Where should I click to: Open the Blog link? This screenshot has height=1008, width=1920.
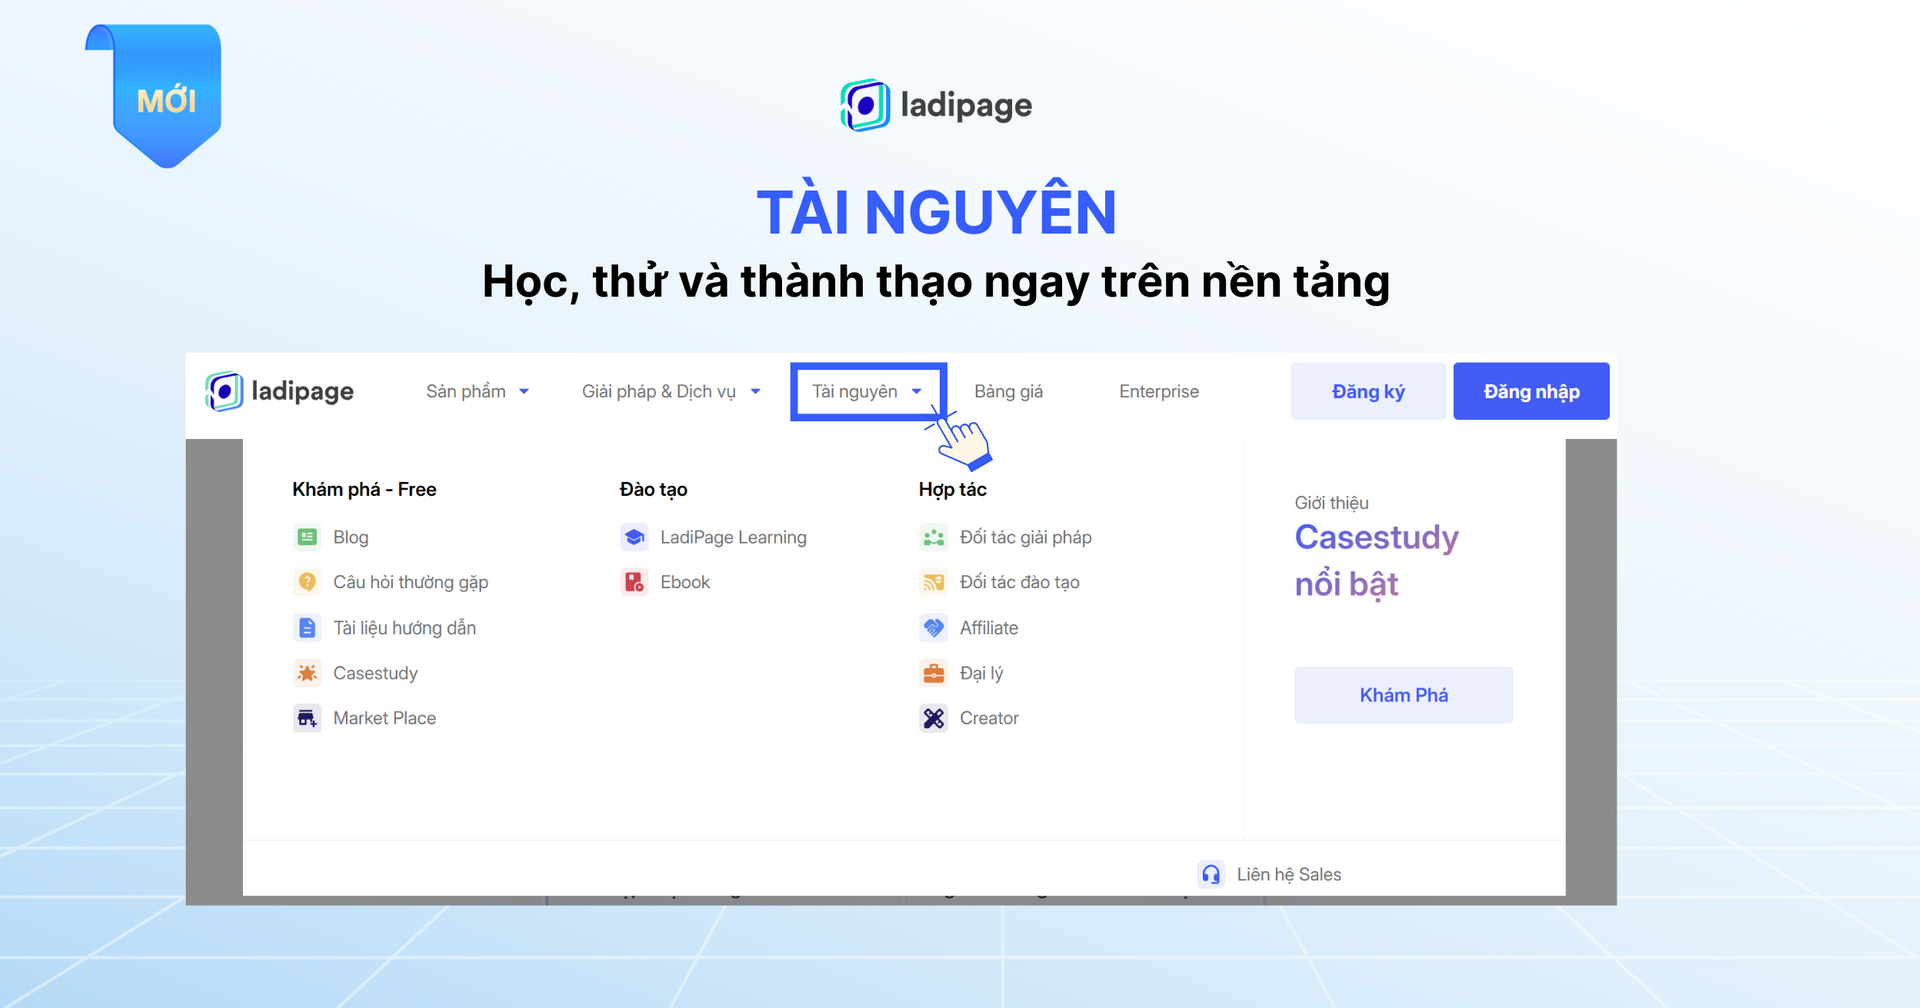coord(351,537)
